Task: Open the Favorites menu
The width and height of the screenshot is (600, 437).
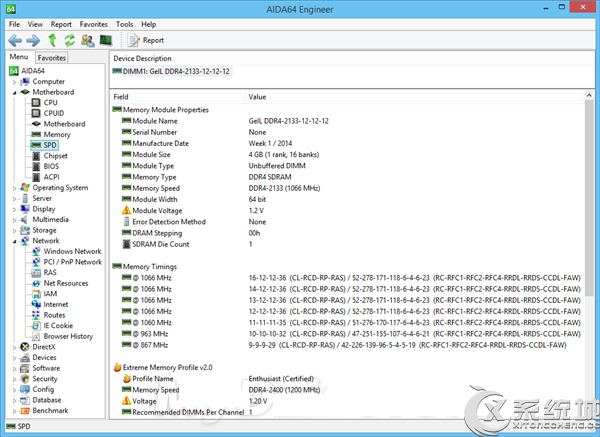Action: tap(94, 24)
